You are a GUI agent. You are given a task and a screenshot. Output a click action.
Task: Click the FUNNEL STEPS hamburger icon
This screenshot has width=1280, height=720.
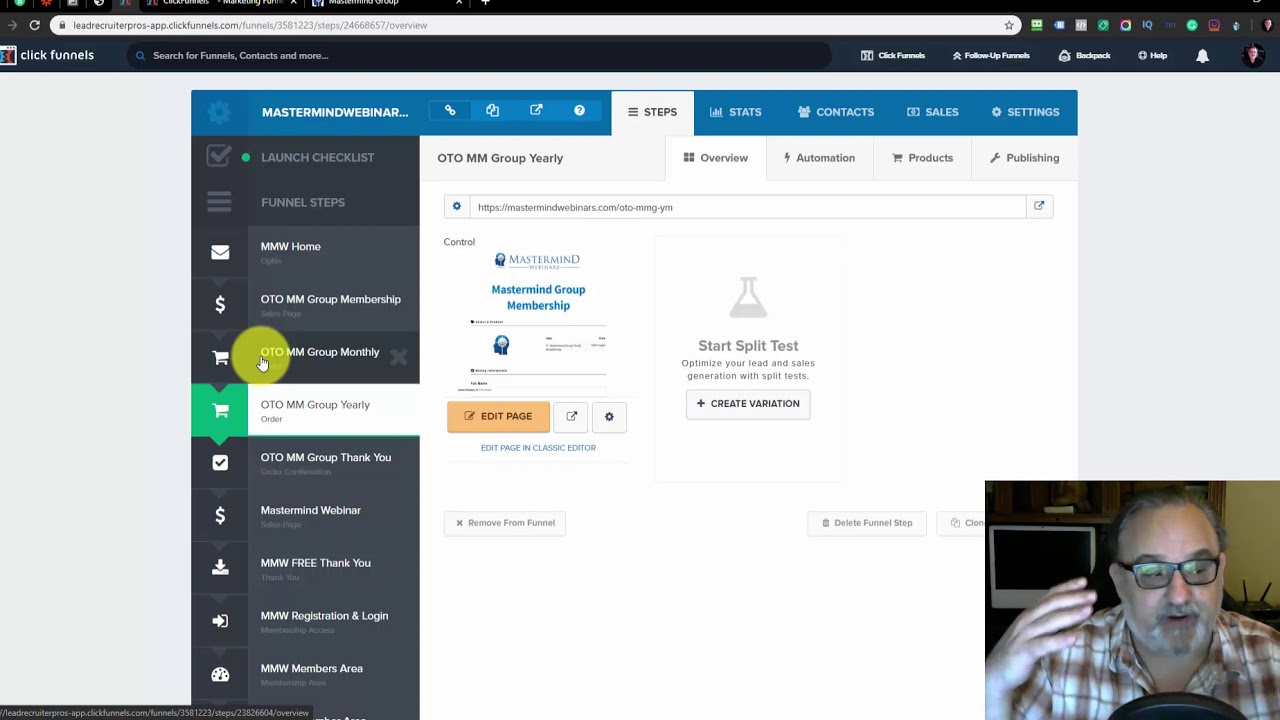point(219,202)
